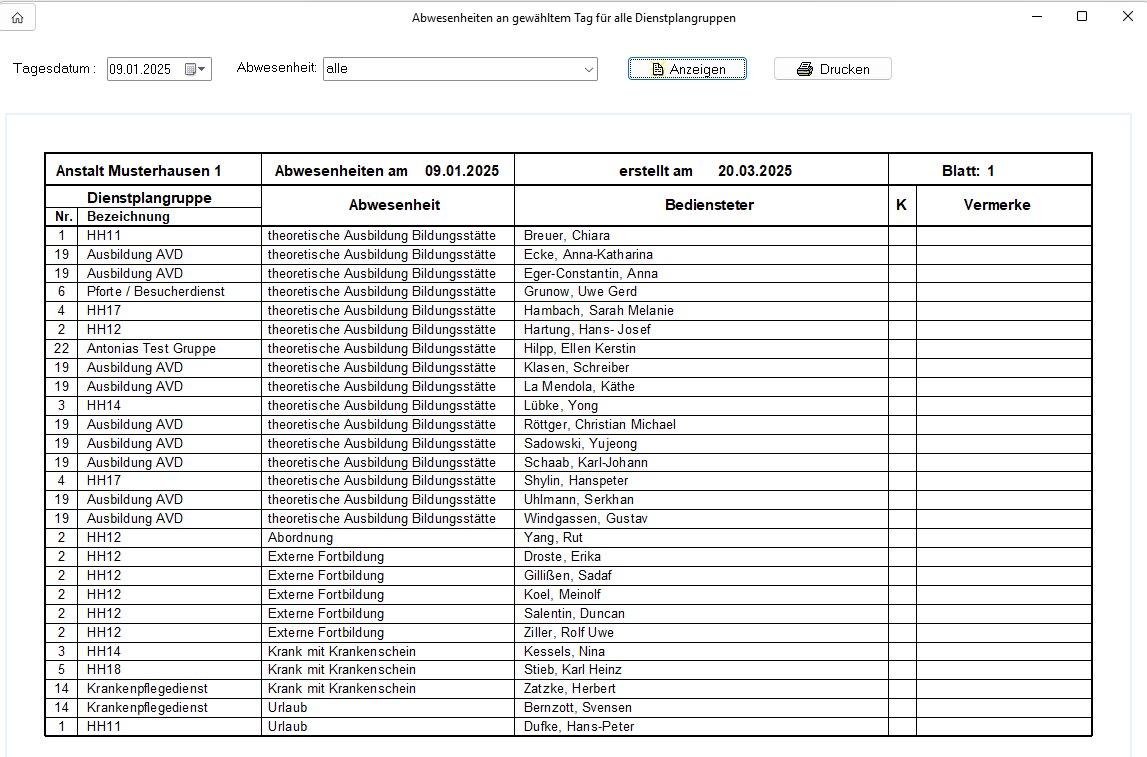Open the Tagesdatum calendar picker icon

point(195,69)
